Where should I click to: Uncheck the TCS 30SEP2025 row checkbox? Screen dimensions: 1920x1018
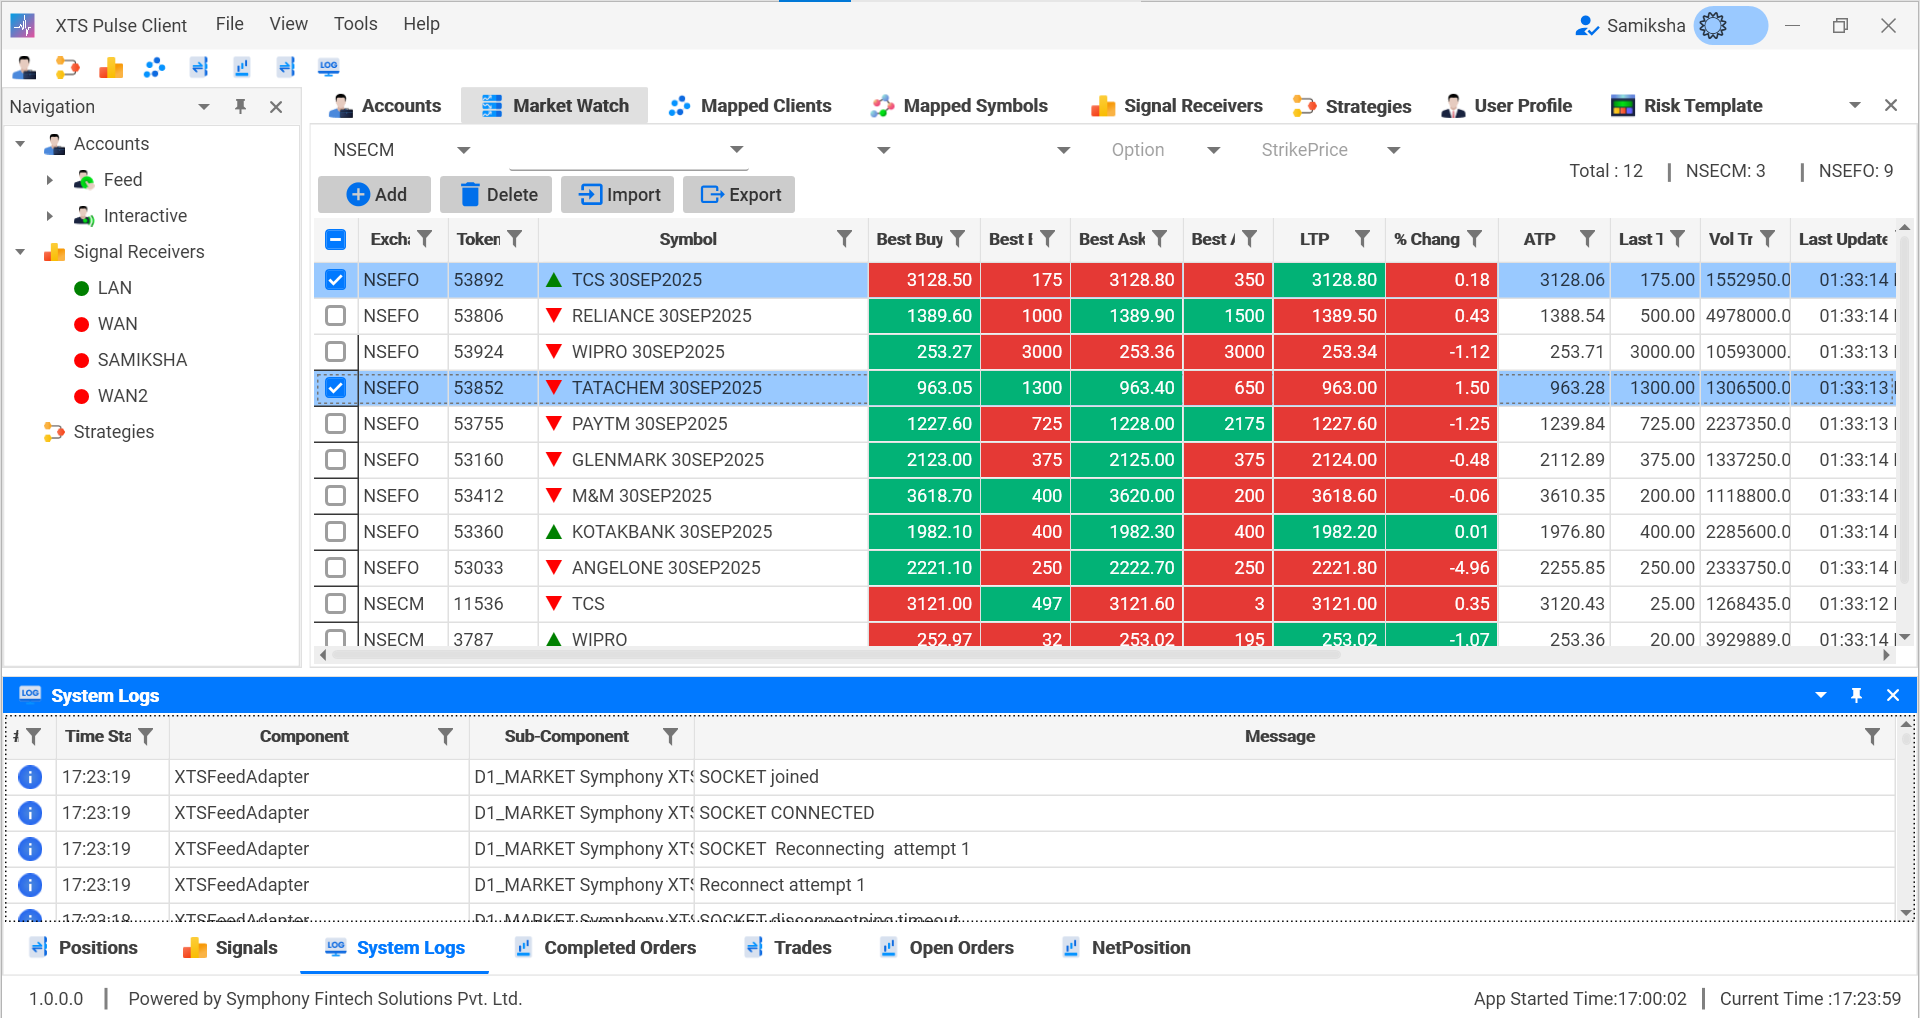coord(336,280)
